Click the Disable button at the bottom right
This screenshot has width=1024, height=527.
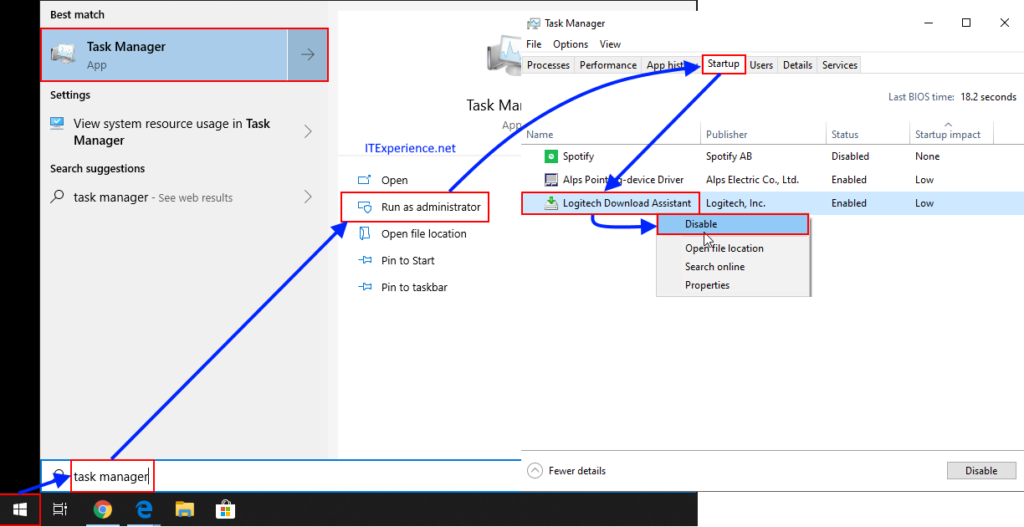(x=981, y=471)
